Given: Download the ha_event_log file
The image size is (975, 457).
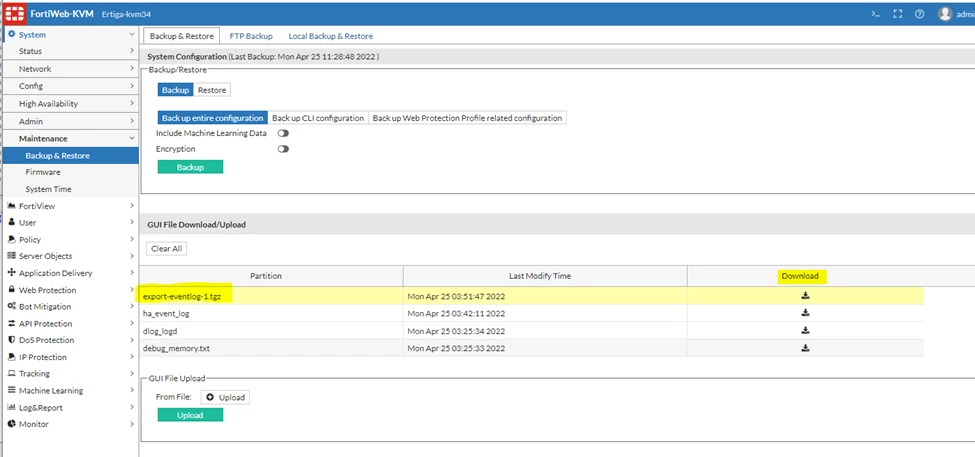Looking at the screenshot, I should [805, 313].
